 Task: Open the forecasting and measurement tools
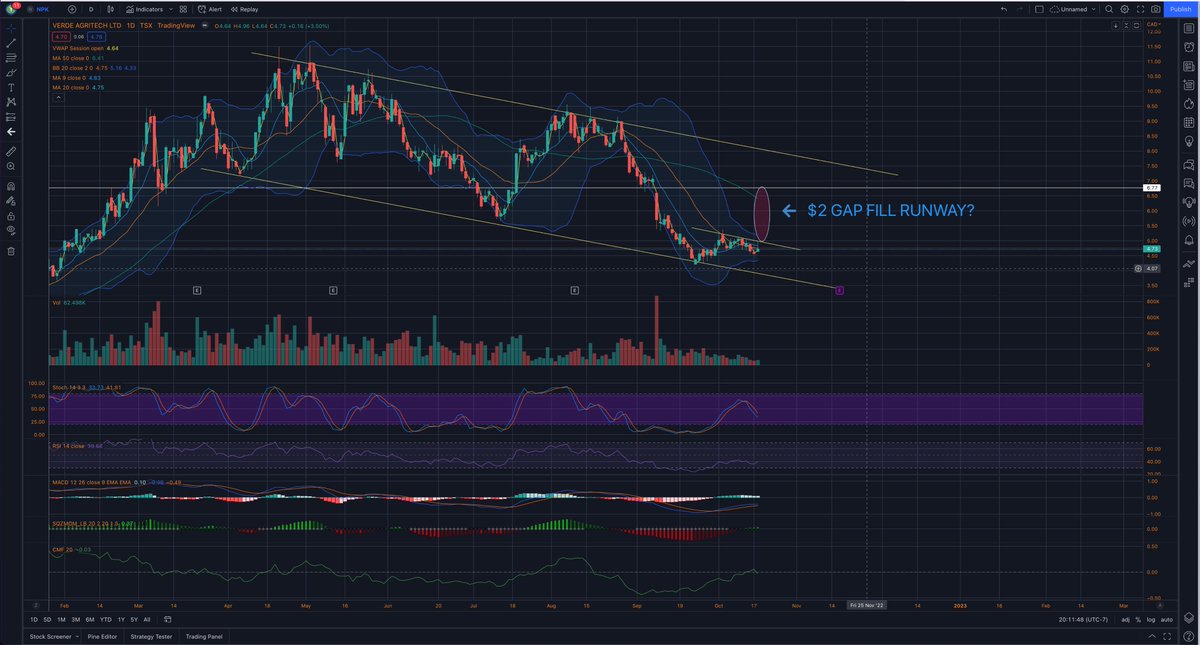(x=11, y=116)
